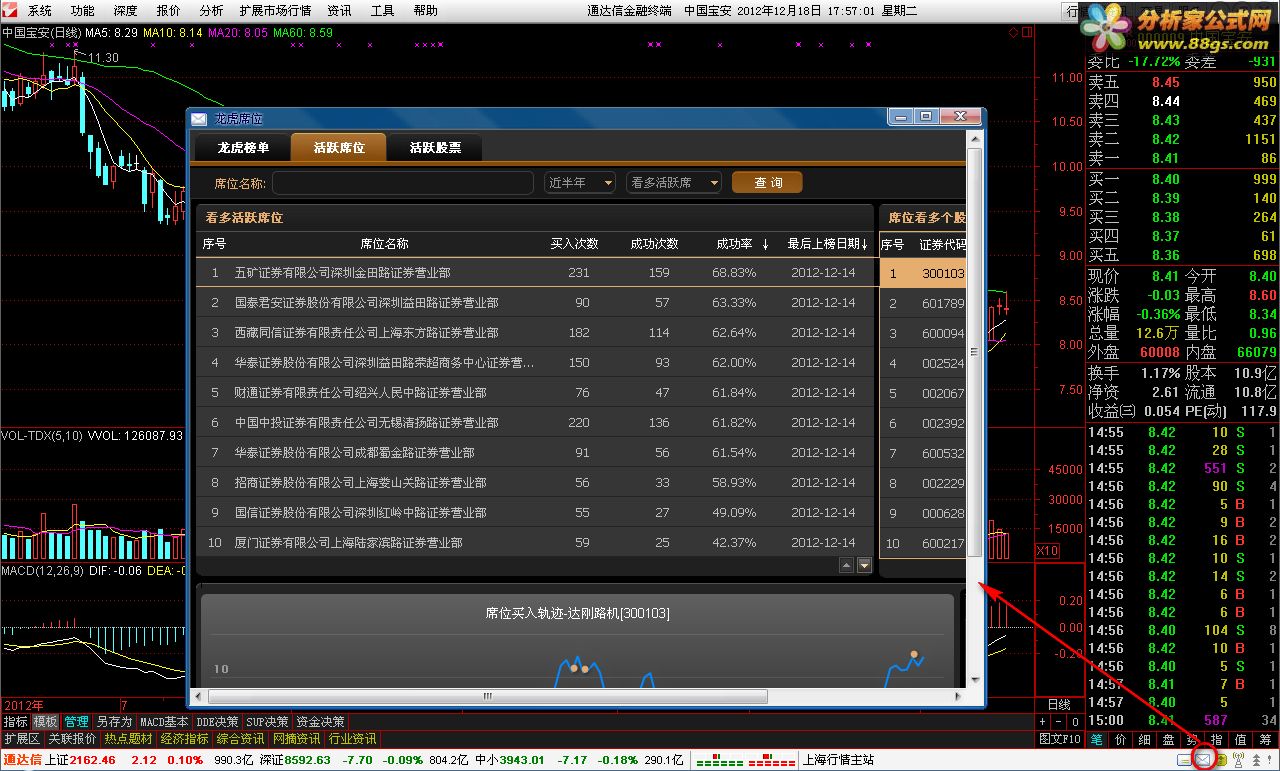Viewport: 1280px width, 771px height.
Task: Select the 筹 tab in quote panel
Action: [1265, 740]
